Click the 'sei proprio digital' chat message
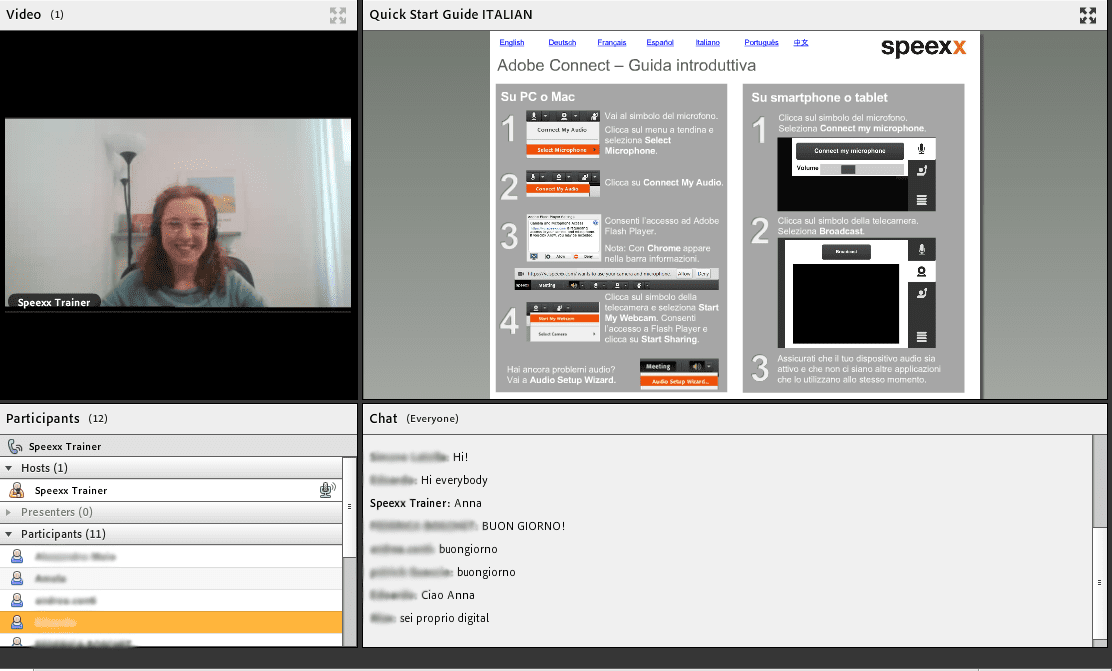Viewport: 1112px width, 671px height. (444, 618)
